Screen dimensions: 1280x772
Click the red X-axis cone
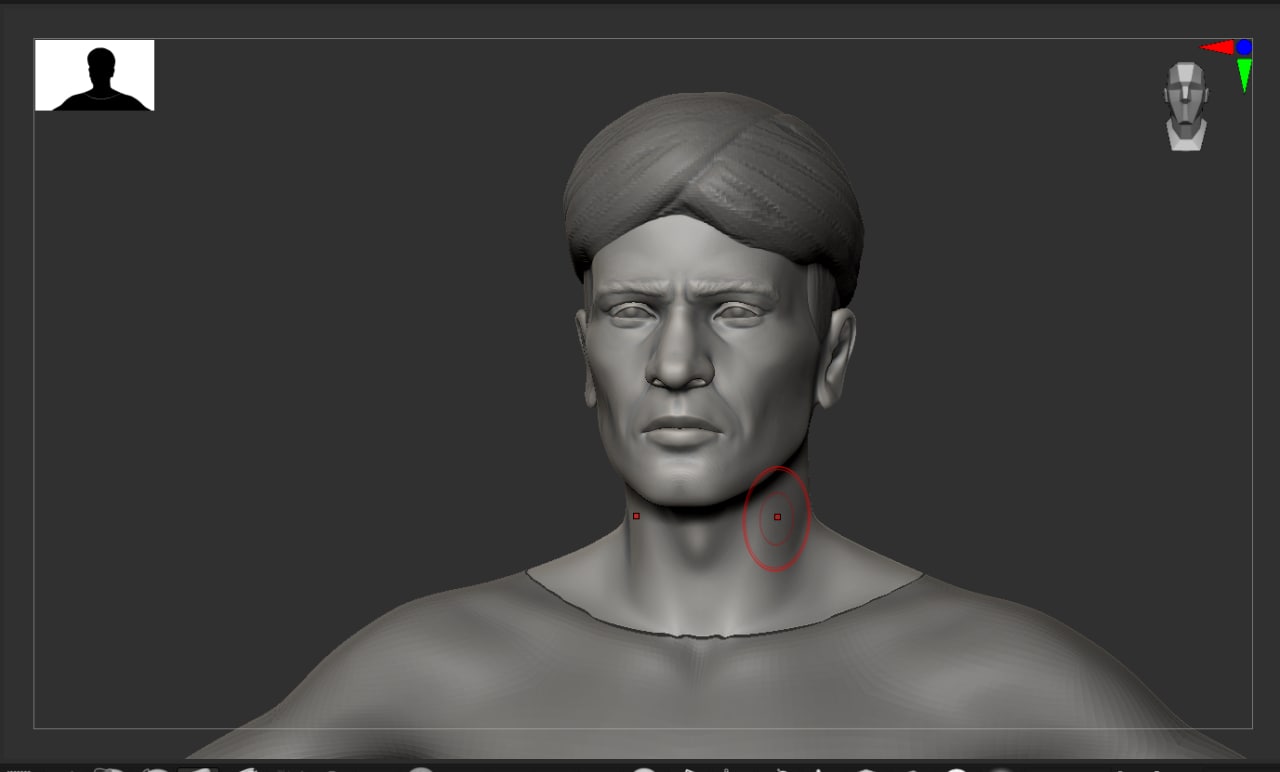(x=1217, y=47)
